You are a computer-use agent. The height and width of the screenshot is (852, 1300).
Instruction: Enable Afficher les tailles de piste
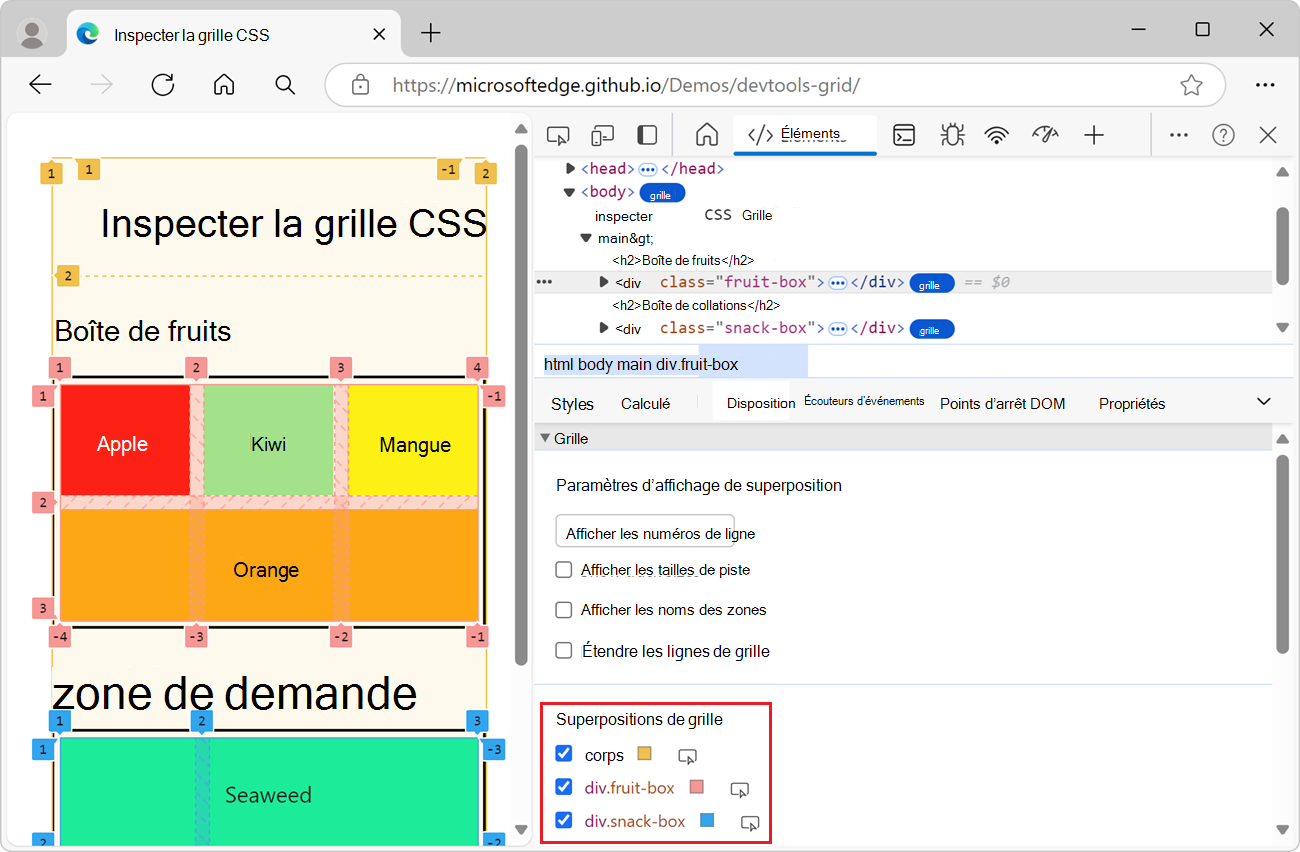[x=563, y=569]
